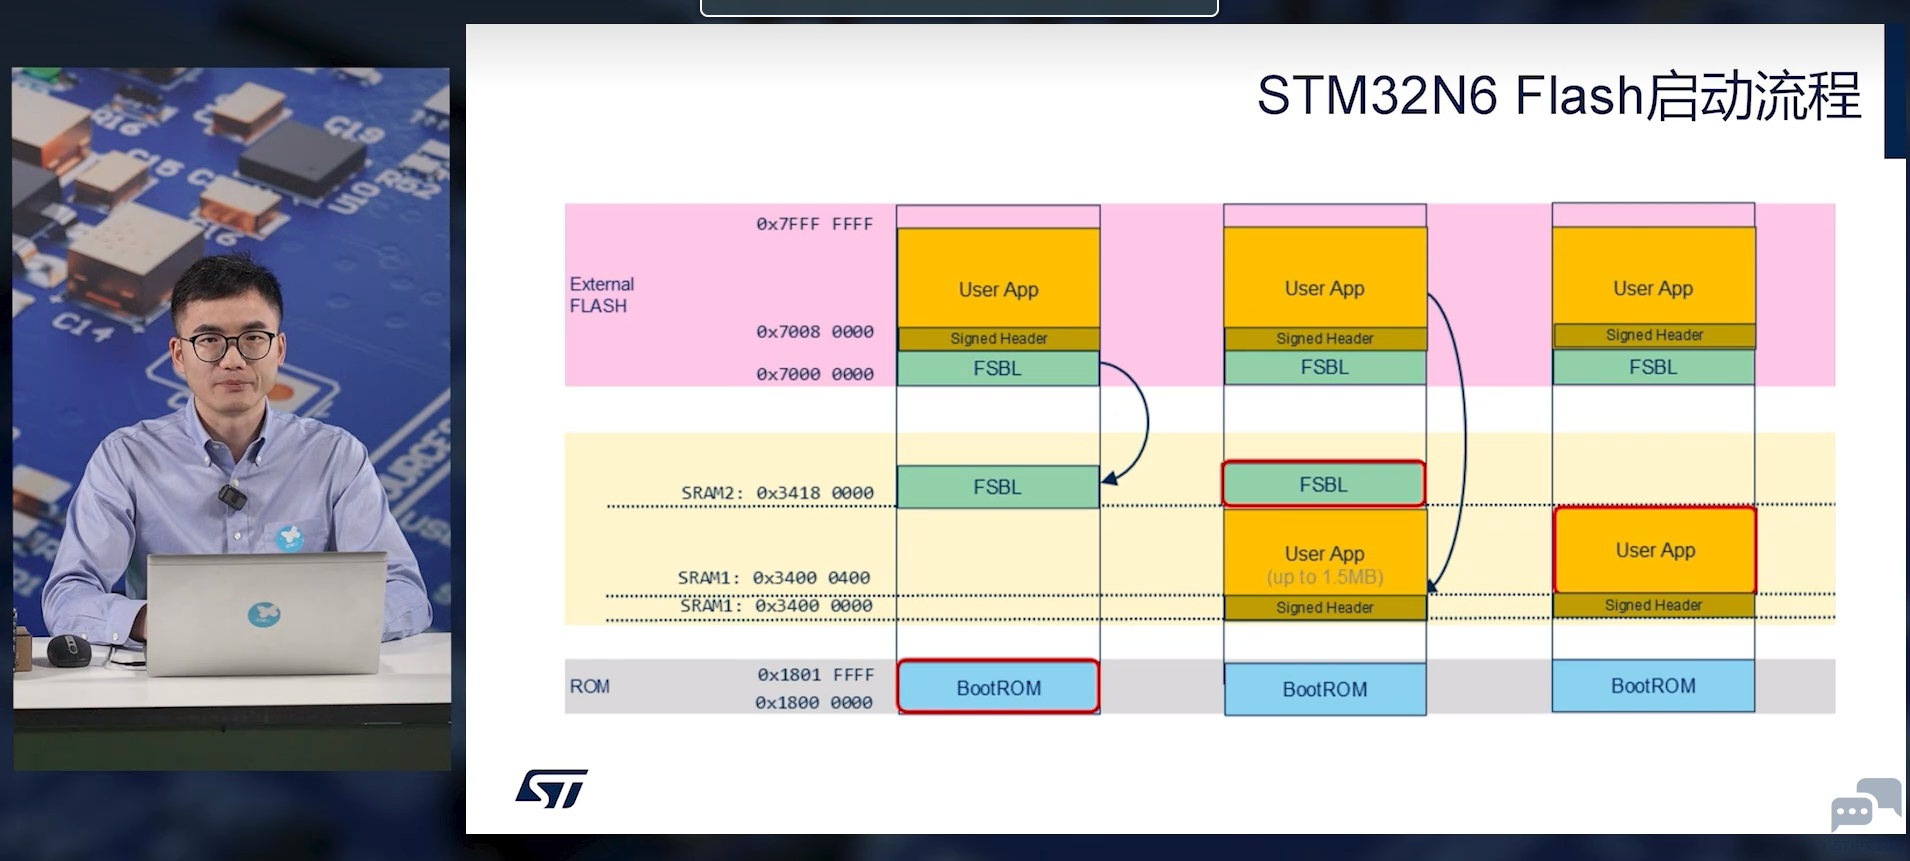
Task: Click the red-outlined User App block
Action: coord(1655,550)
